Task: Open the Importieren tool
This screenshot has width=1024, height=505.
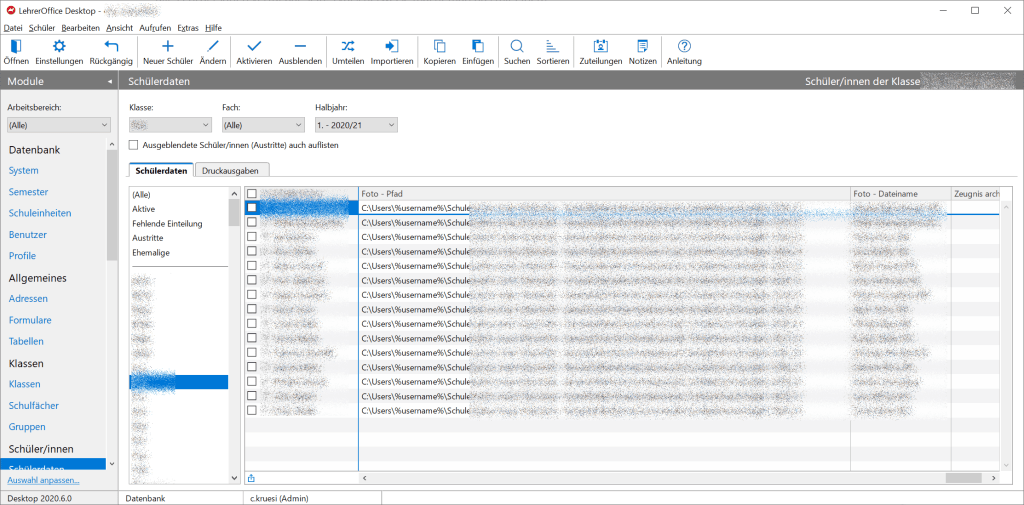Action: pos(392,47)
